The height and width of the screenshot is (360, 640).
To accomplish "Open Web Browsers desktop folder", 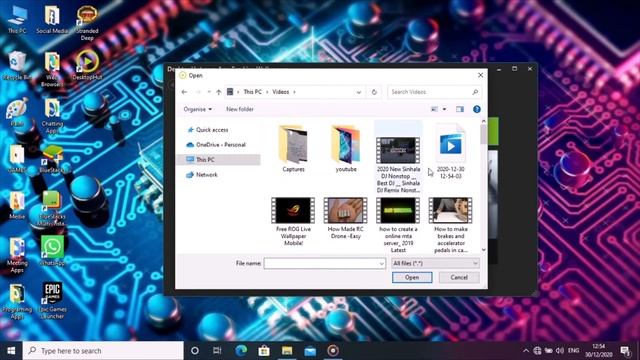I will 52,69.
